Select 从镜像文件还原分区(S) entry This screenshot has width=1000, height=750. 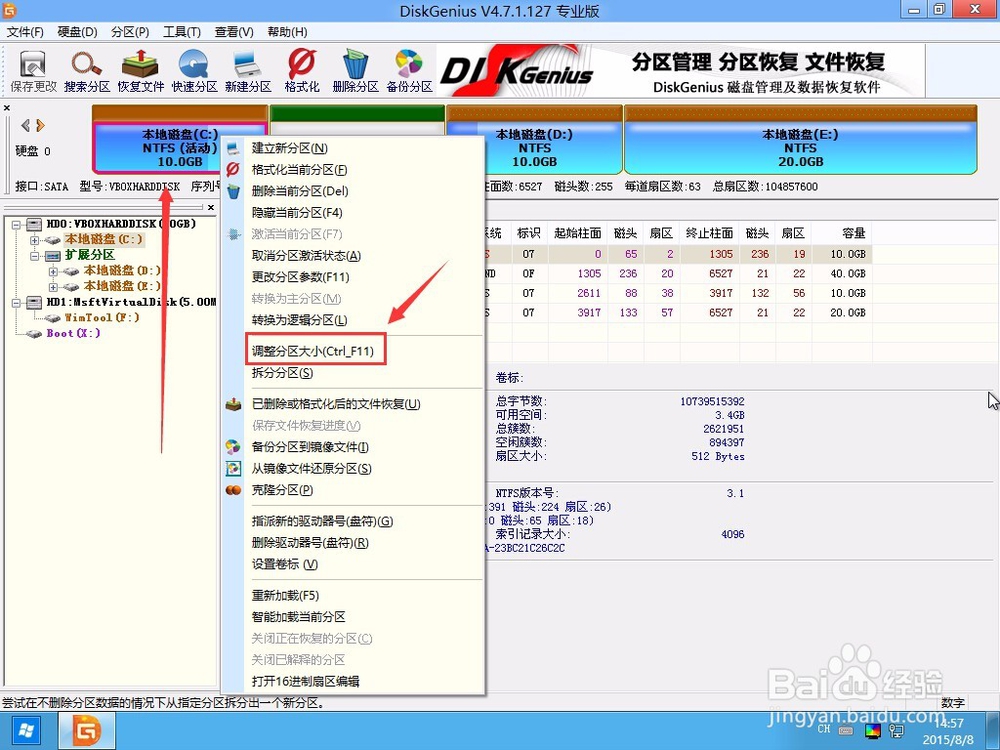(311, 469)
